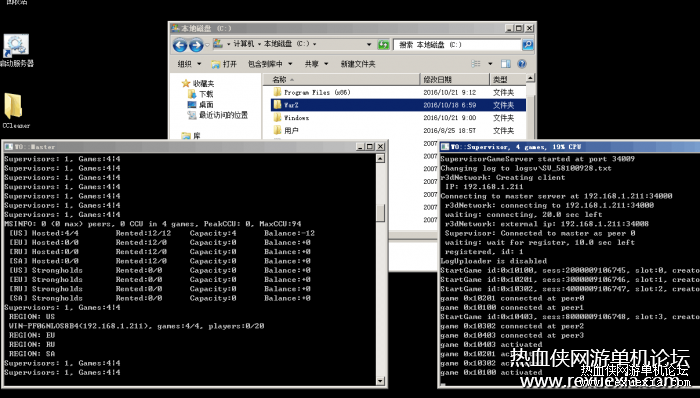Open the 包含到库中 dropdown
This screenshot has width=700, height=398.
click(x=270, y=64)
